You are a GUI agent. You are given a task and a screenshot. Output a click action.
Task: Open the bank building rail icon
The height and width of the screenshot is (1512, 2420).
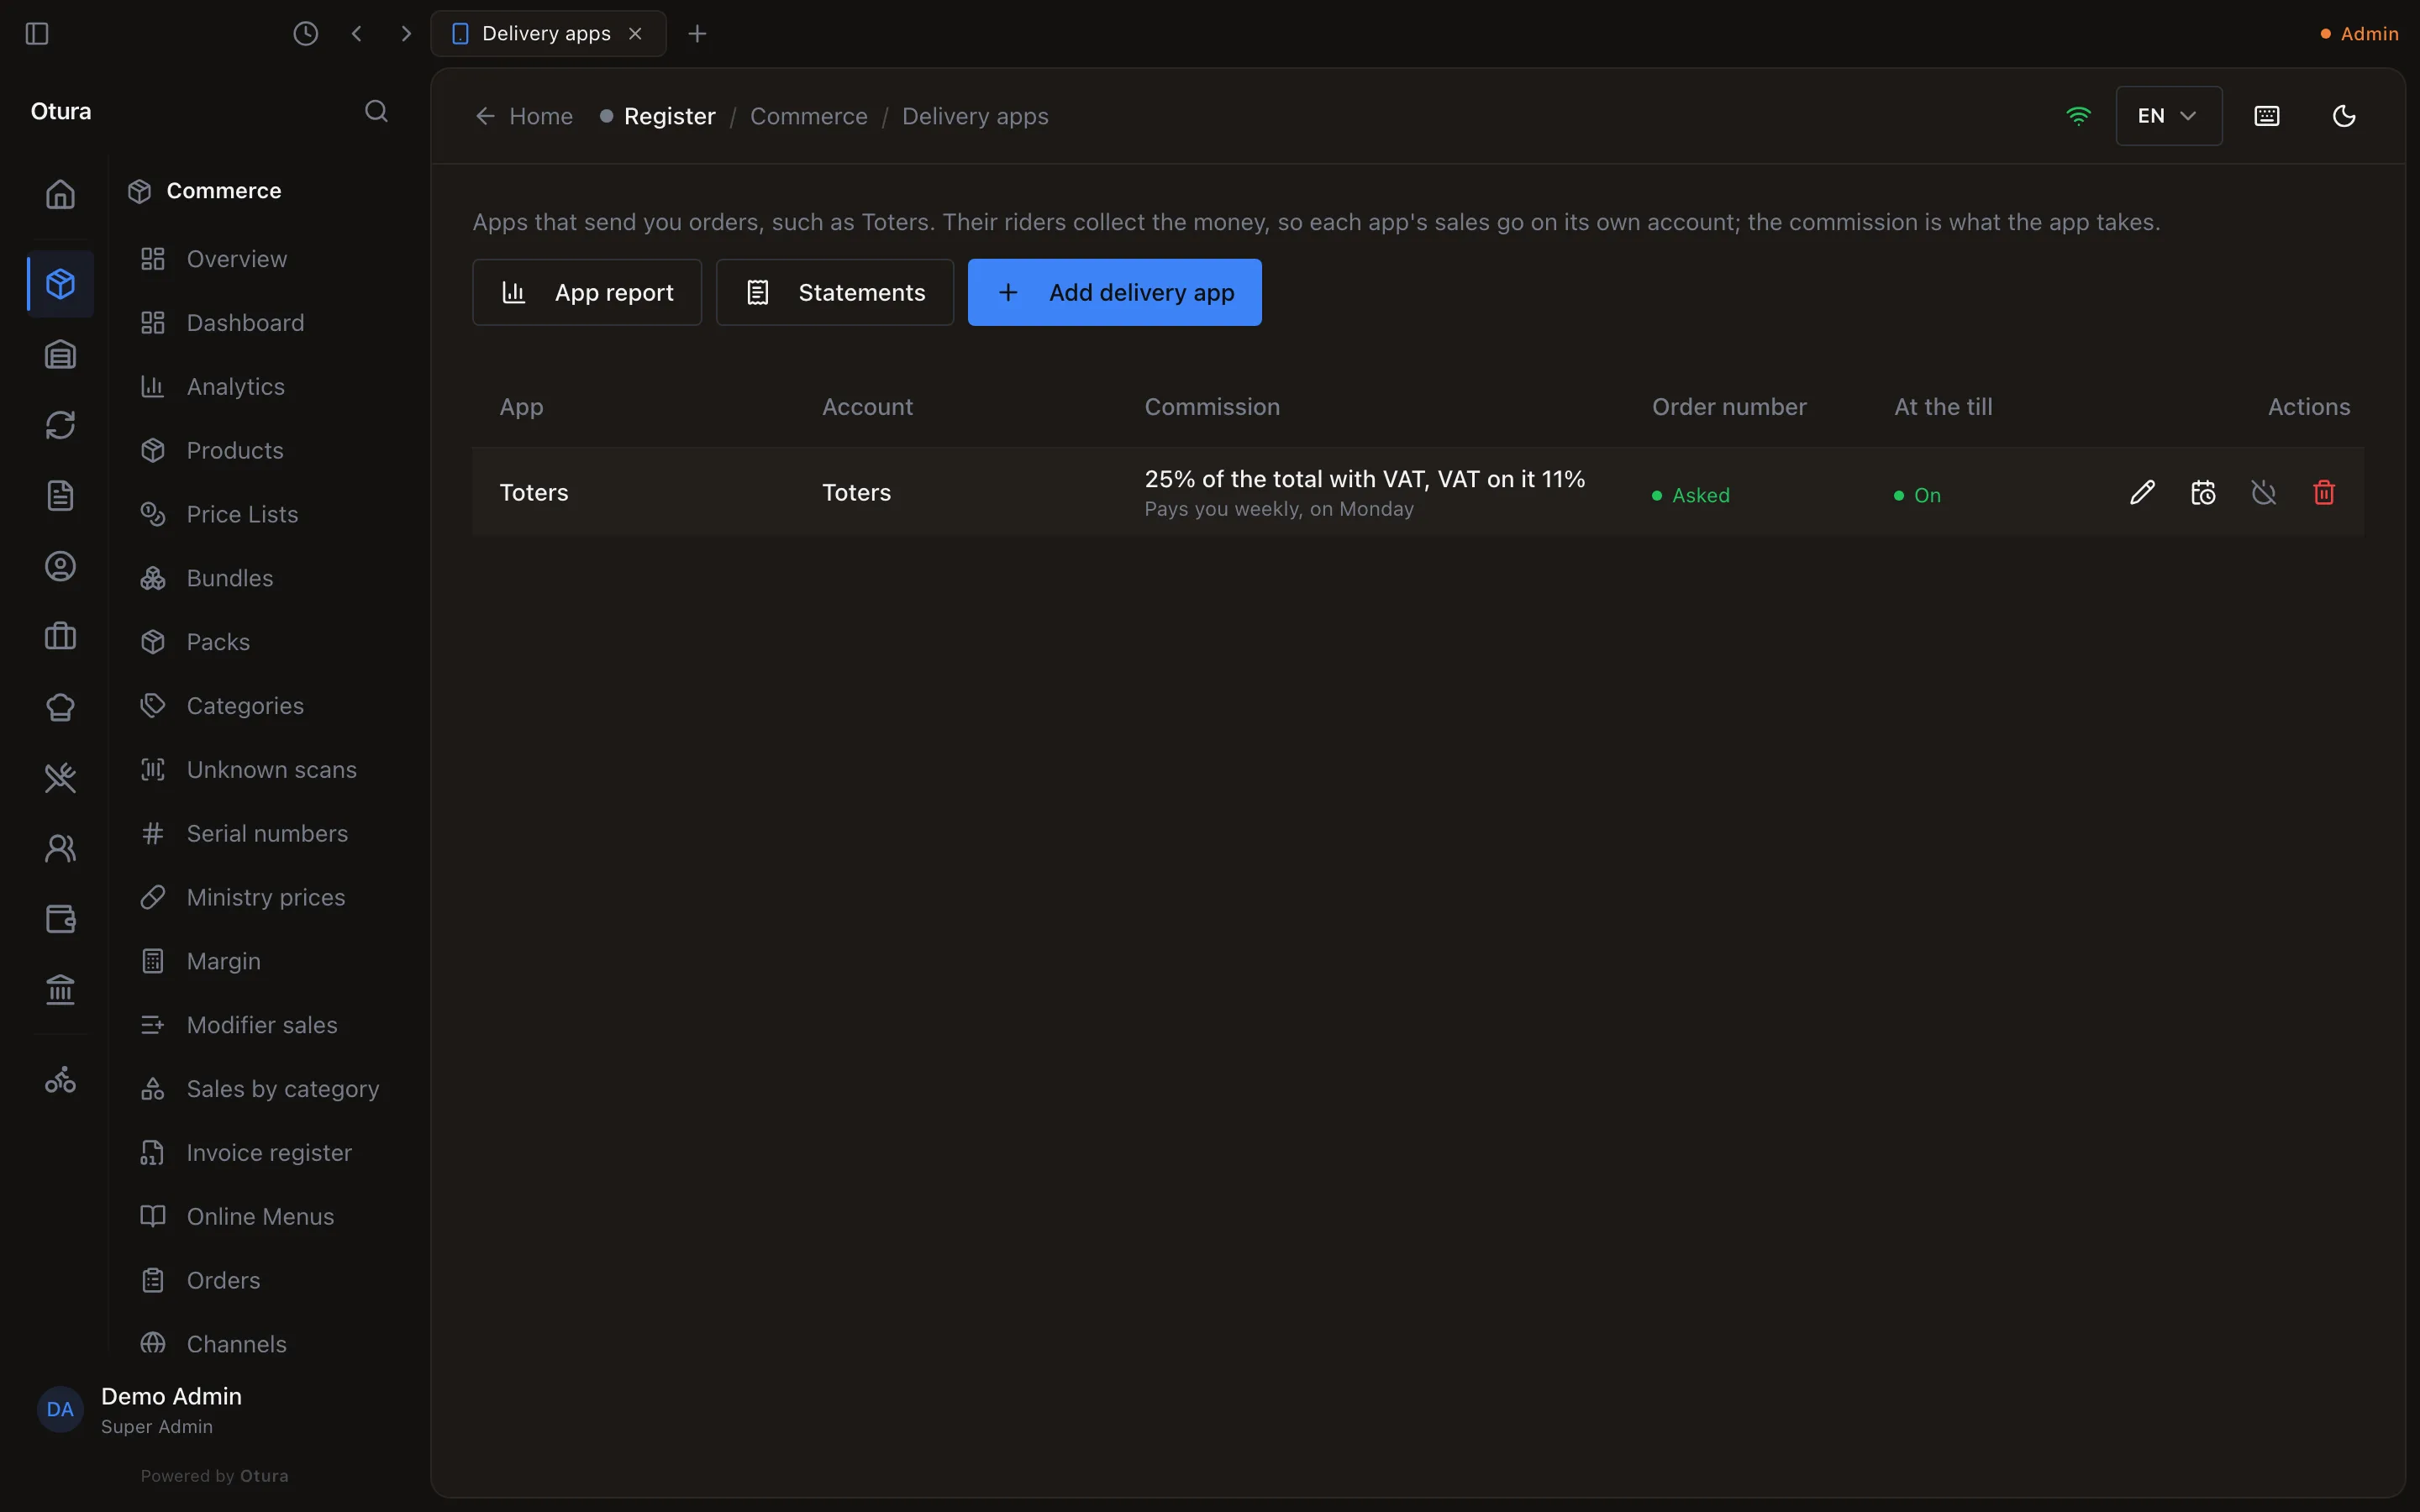[61, 990]
